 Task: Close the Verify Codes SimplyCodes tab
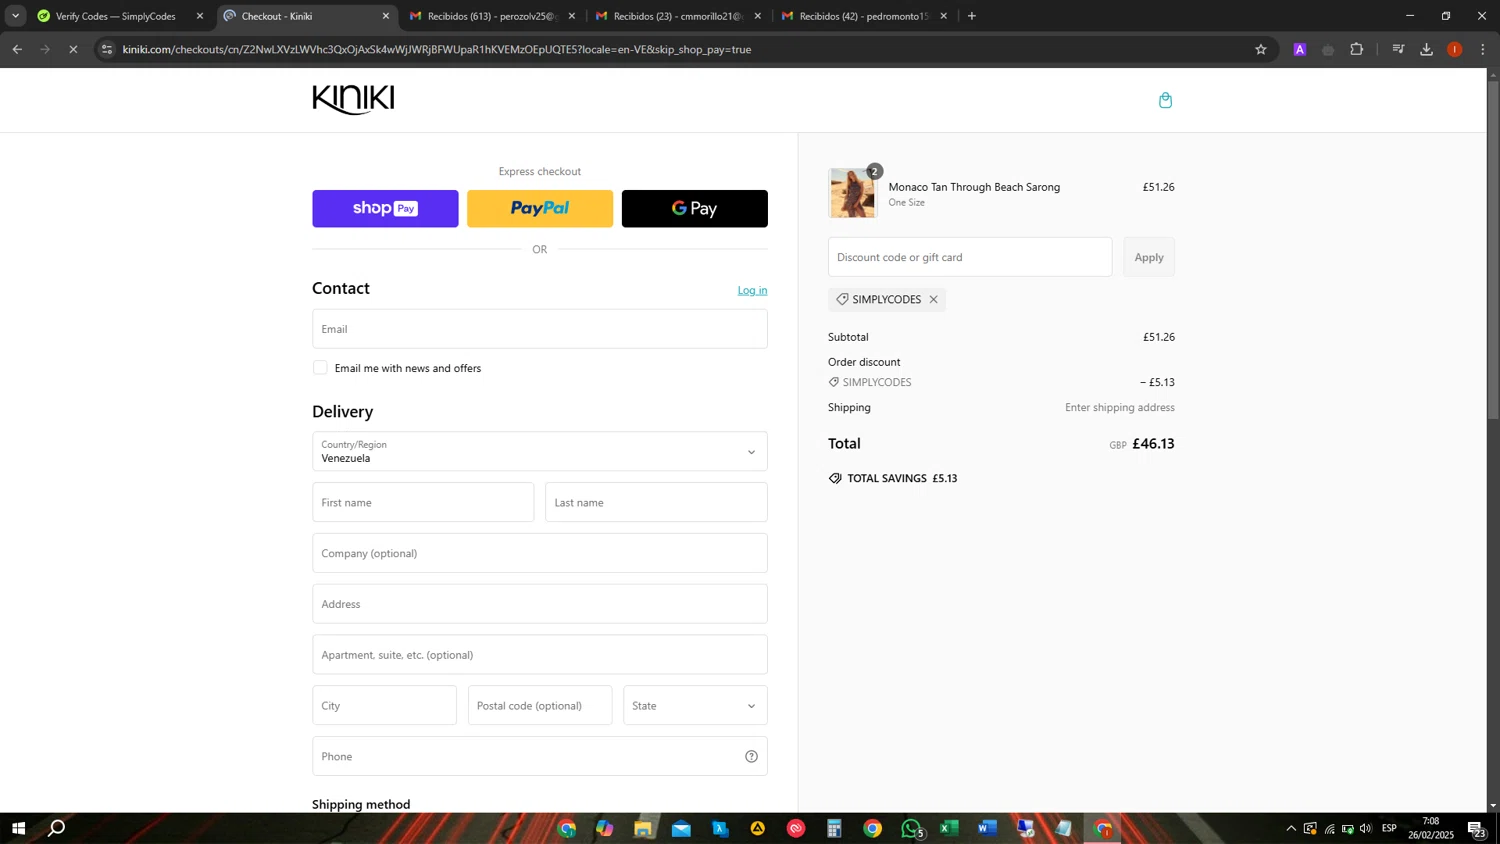[x=199, y=16]
